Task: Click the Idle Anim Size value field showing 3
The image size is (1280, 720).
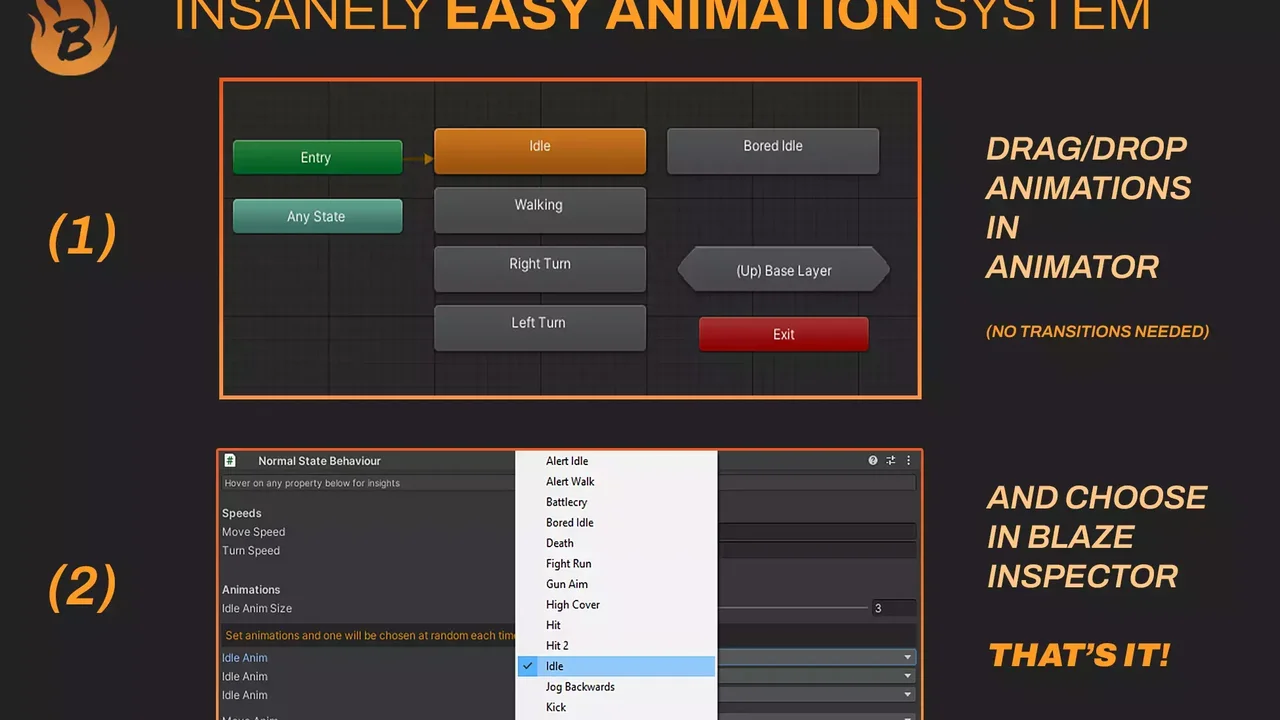Action: point(894,608)
